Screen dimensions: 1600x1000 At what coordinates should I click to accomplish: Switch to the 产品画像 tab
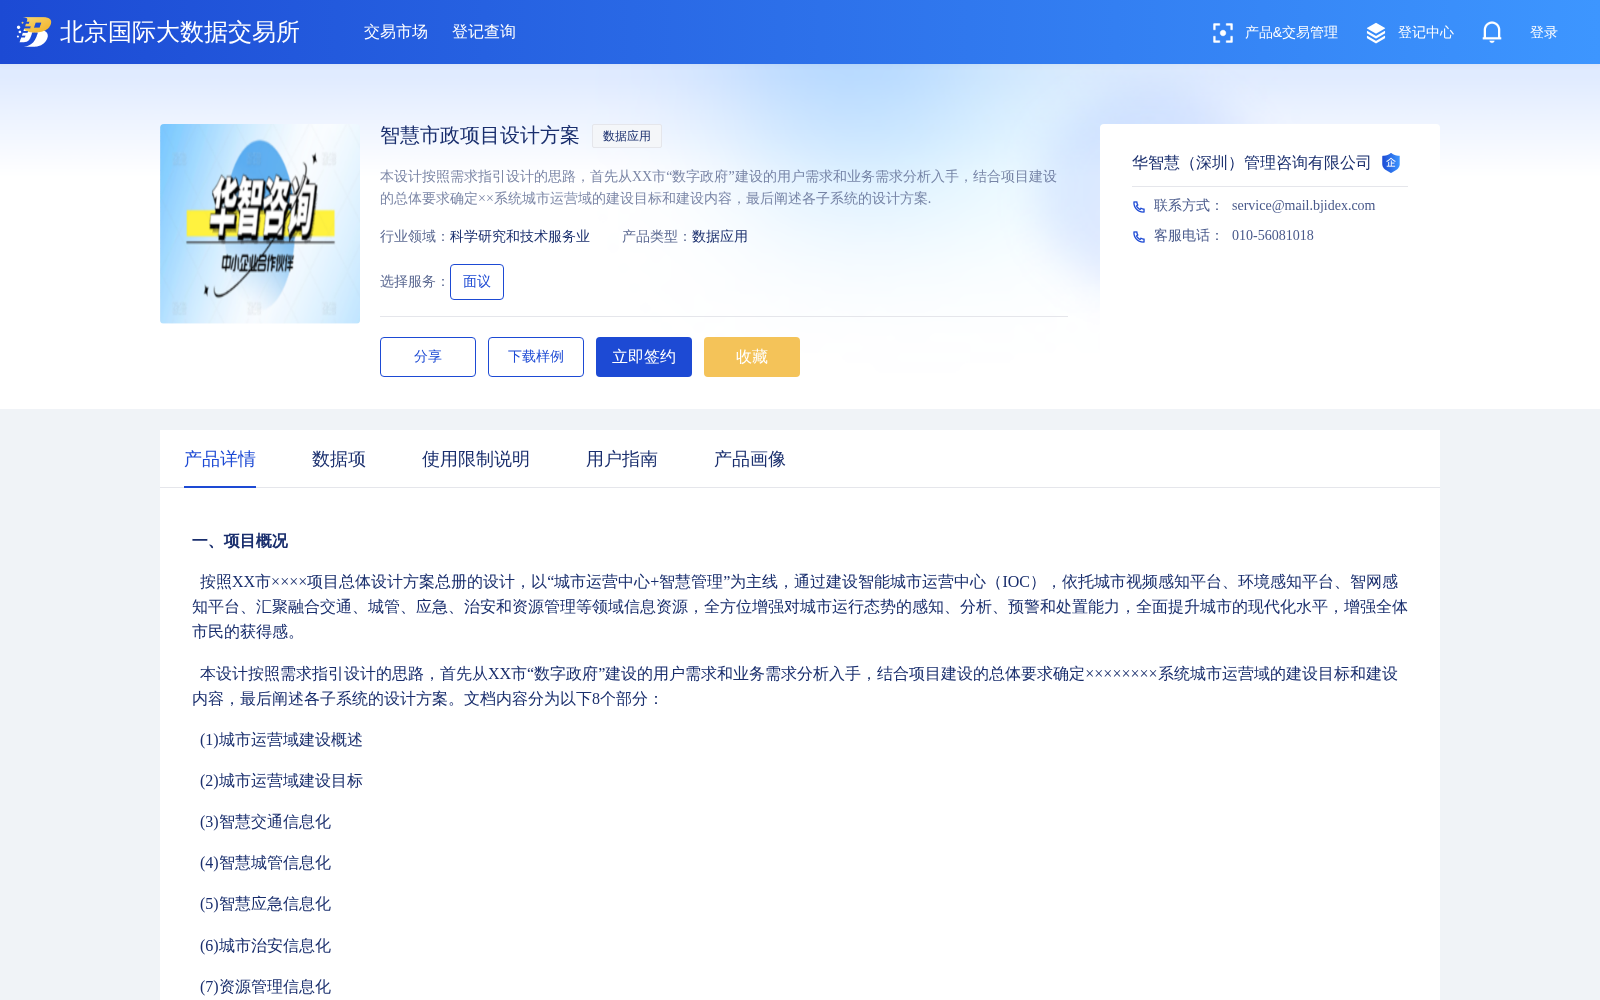click(x=750, y=459)
